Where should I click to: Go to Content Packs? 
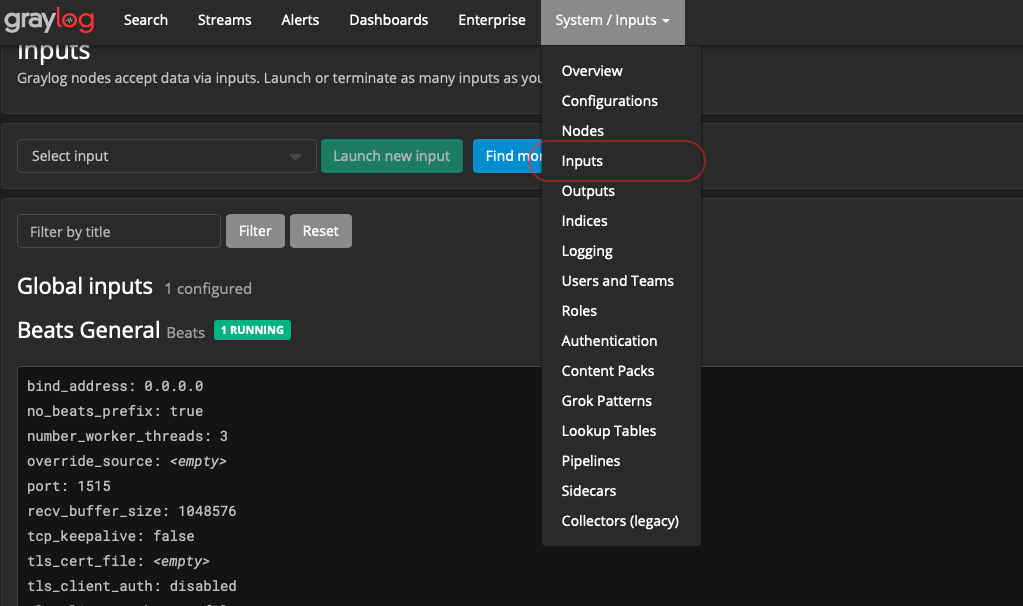607,371
